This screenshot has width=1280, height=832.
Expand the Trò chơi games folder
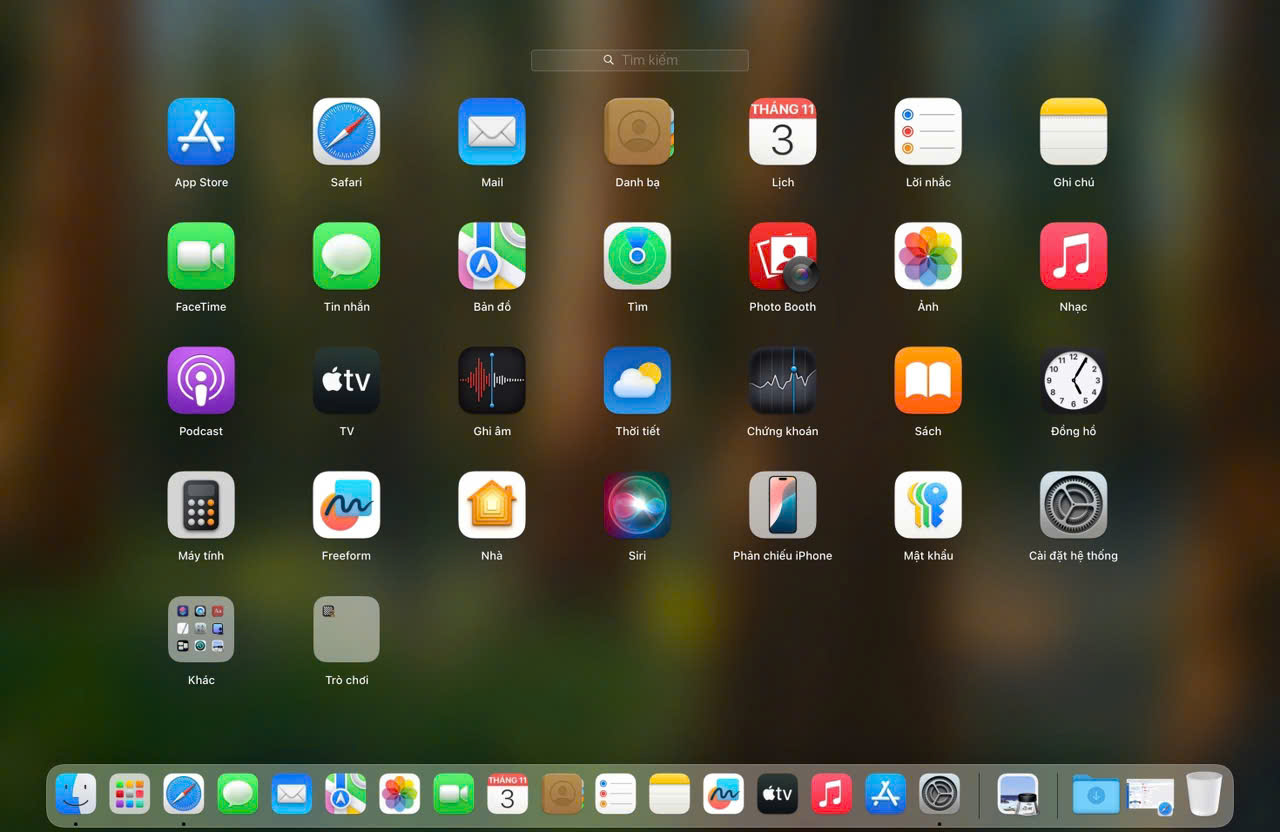tap(346, 629)
